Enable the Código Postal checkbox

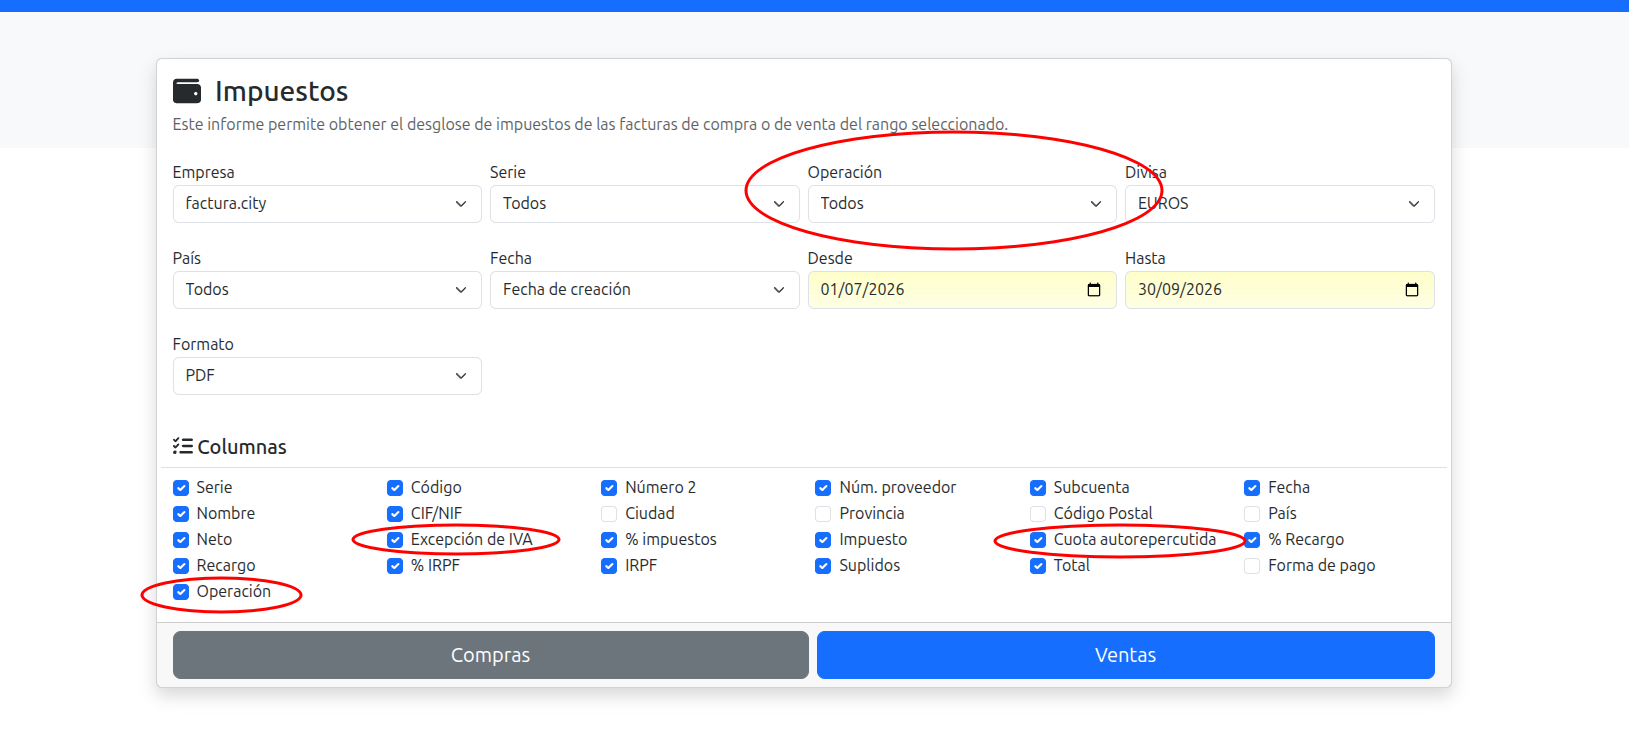[1038, 514]
